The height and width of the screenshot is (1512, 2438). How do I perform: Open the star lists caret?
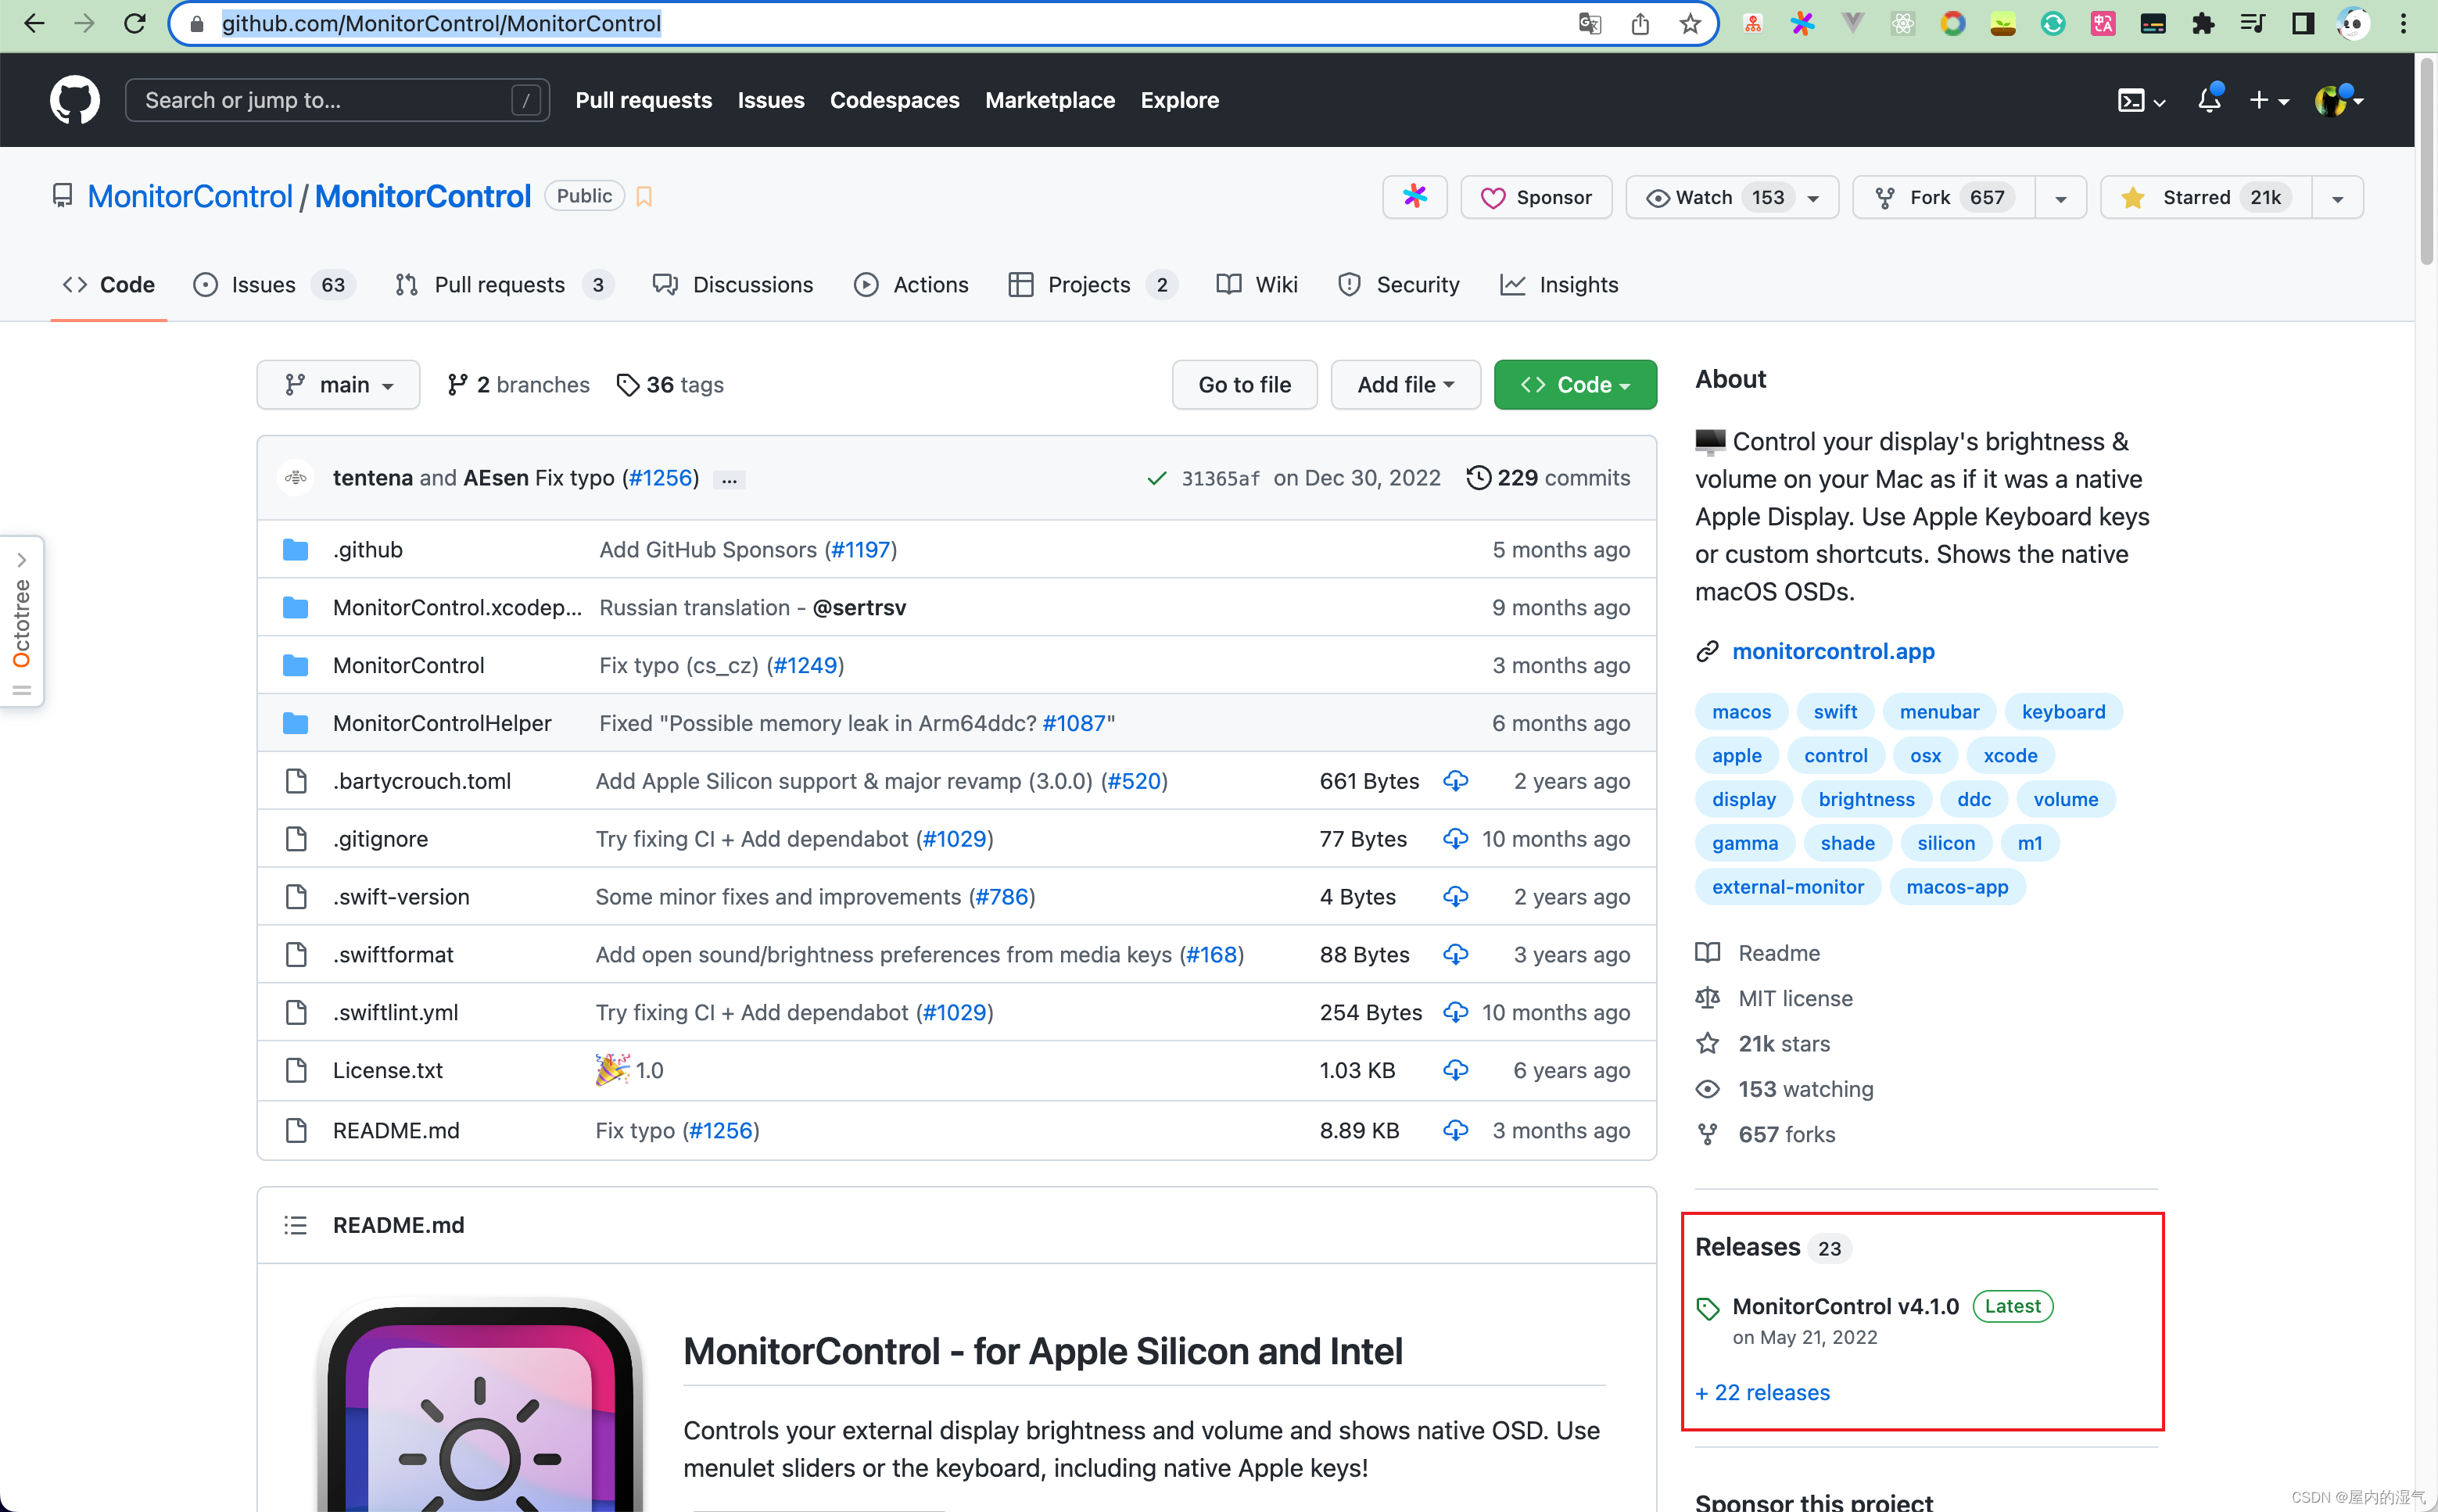(2337, 198)
